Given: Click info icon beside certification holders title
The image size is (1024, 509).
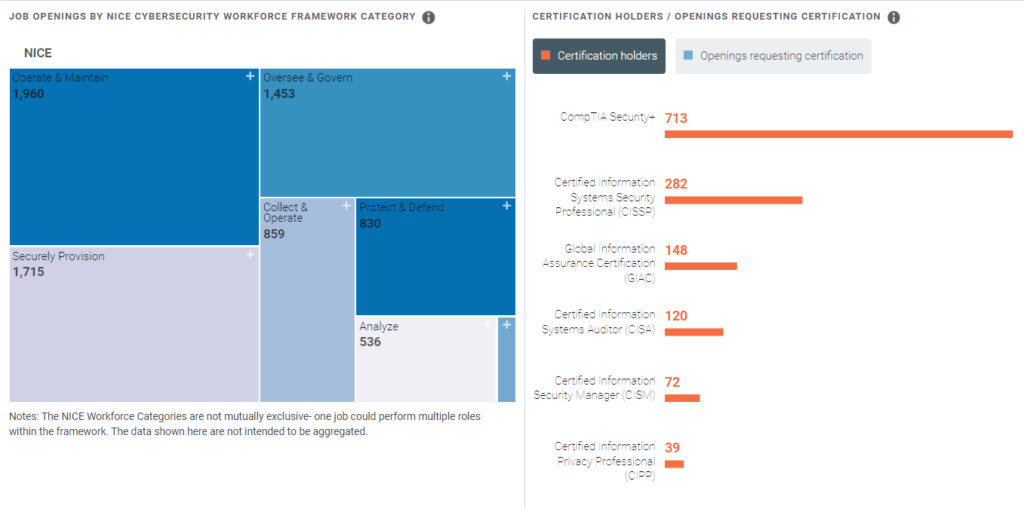Looking at the screenshot, I should tap(894, 17).
